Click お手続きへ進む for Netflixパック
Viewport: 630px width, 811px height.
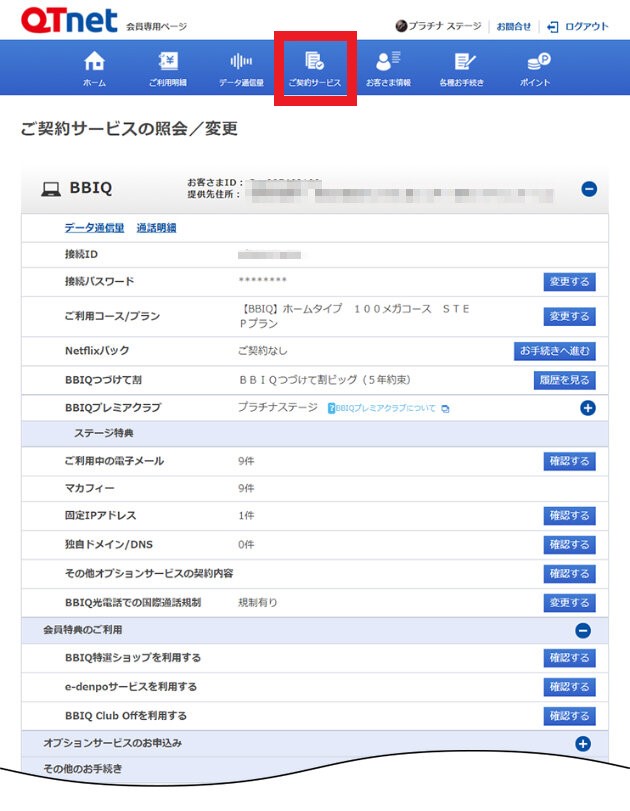554,351
